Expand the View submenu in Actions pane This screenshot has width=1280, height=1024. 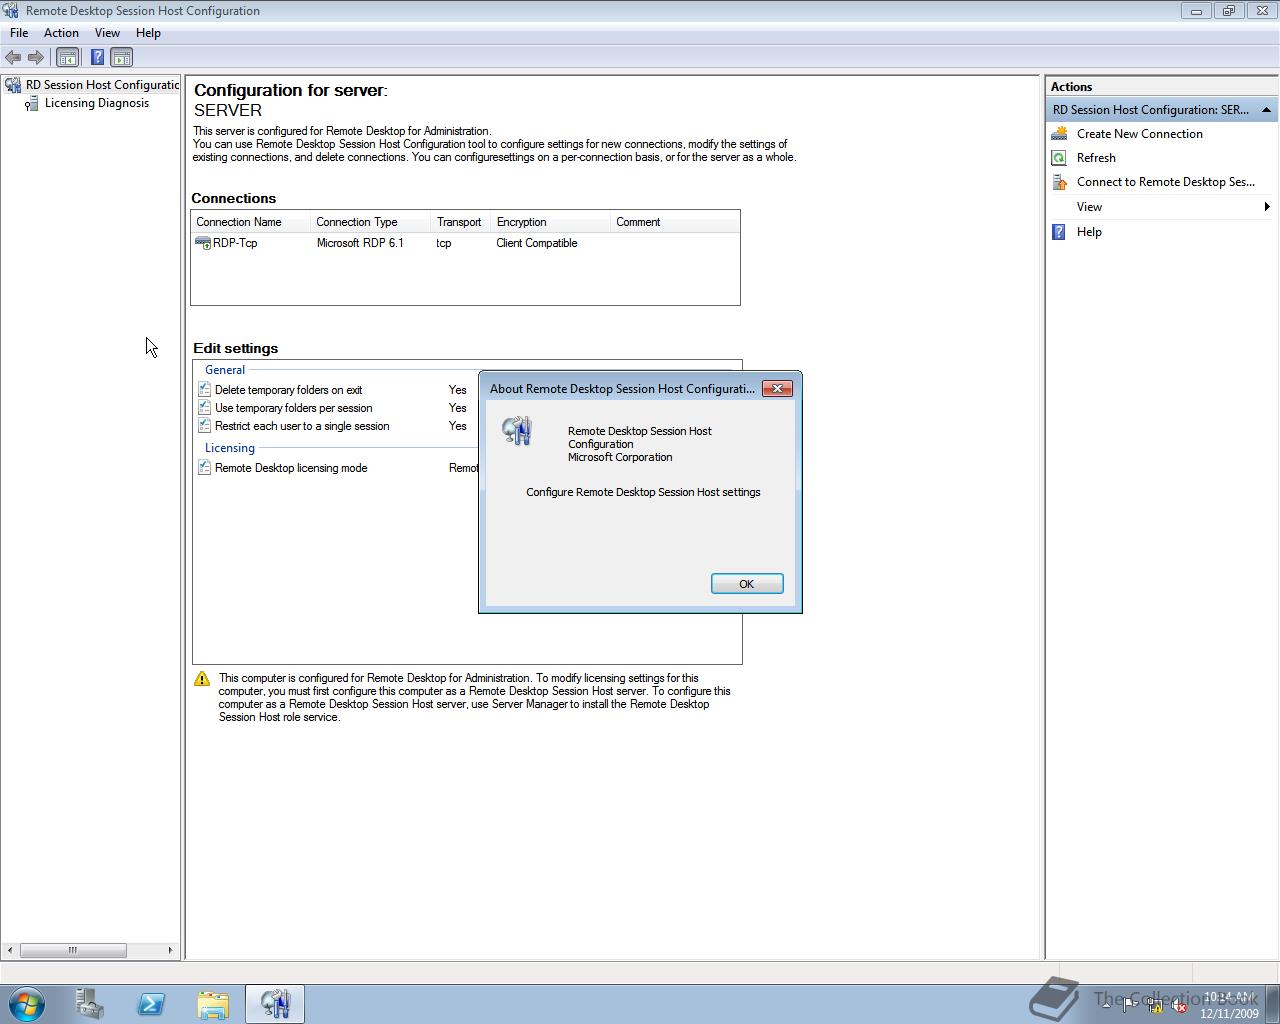coord(1161,207)
